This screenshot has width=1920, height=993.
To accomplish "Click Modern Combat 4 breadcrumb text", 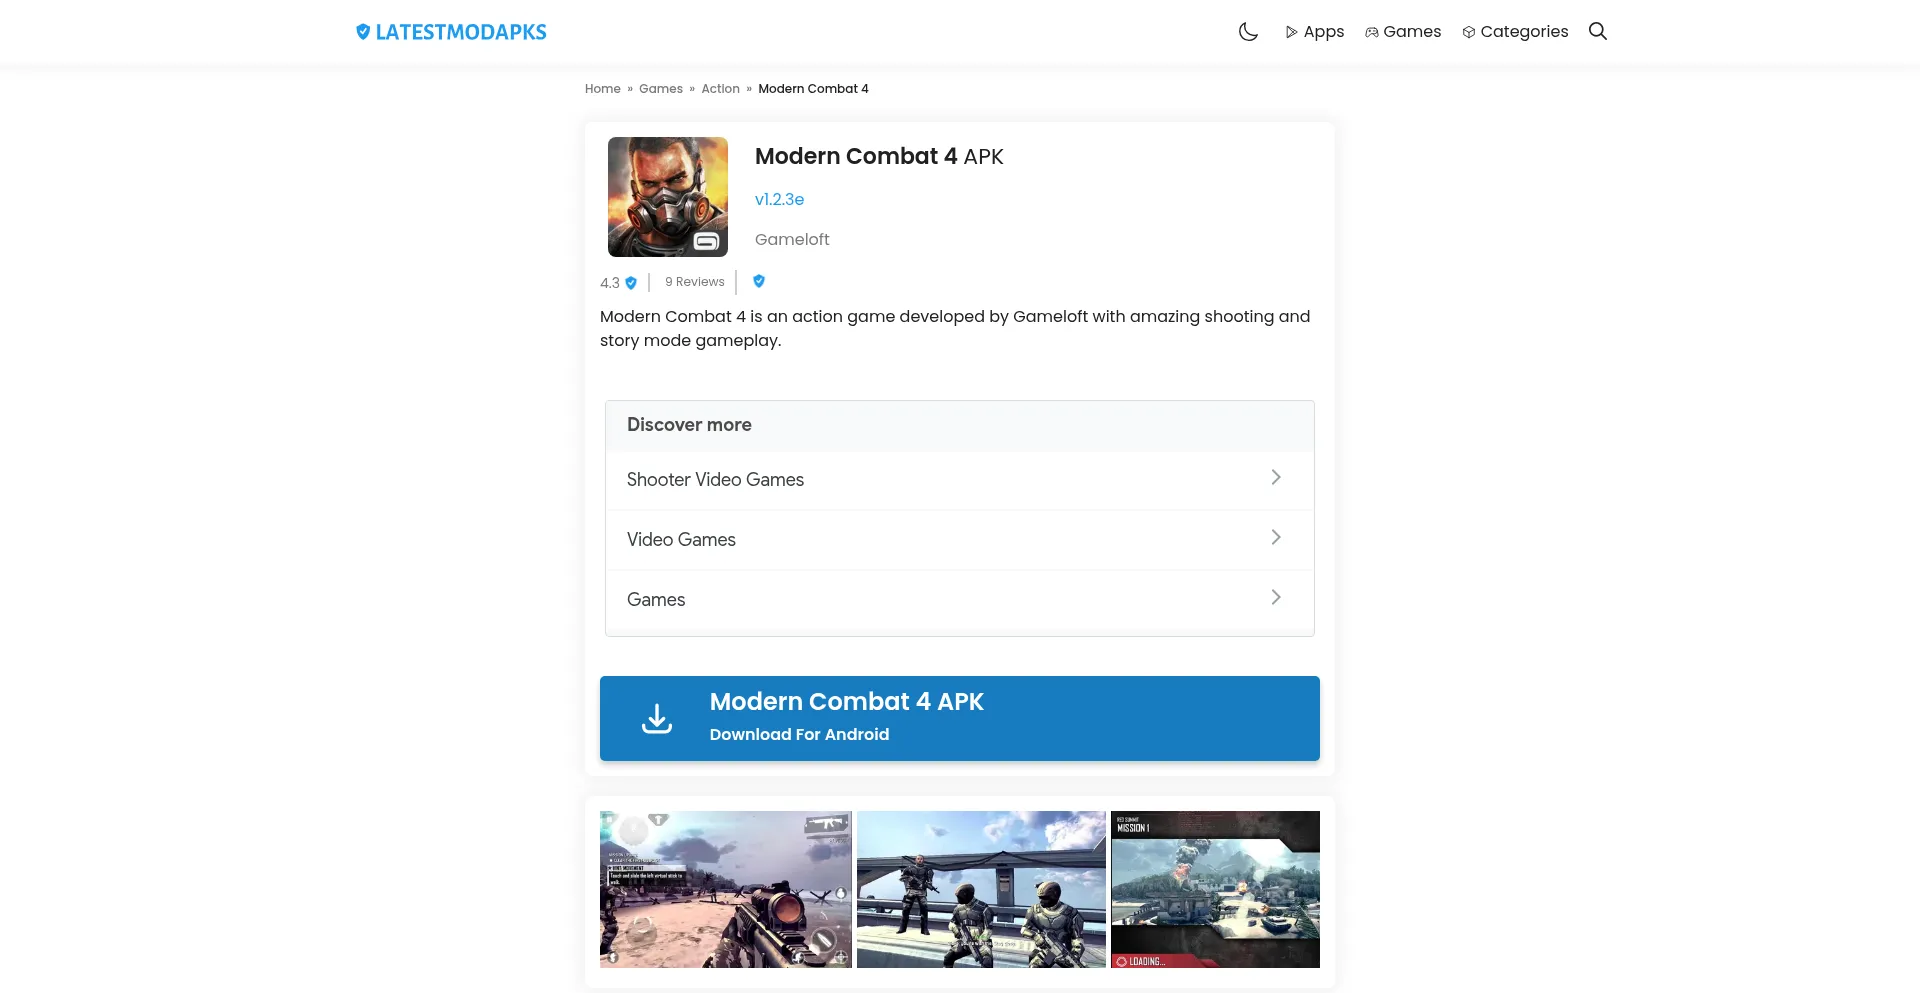I will pyautogui.click(x=813, y=89).
